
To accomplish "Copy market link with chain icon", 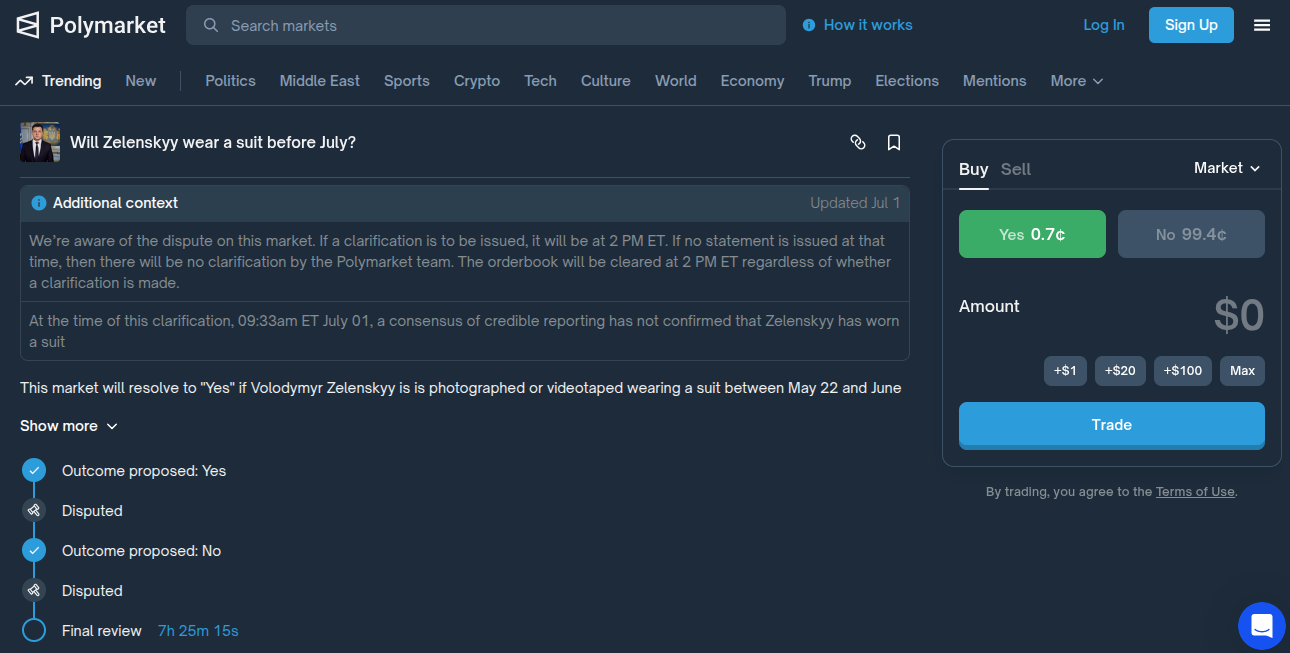I will [858, 142].
